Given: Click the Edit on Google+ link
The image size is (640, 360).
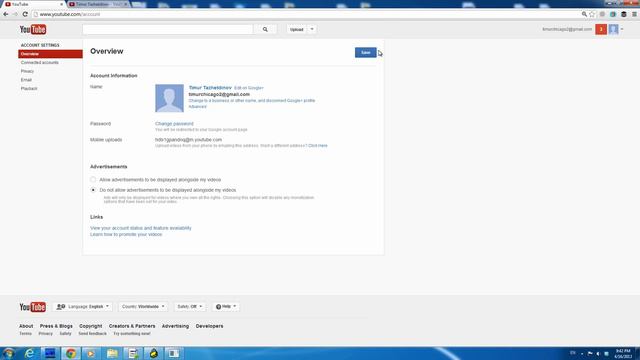Looking at the screenshot, I should coord(249,88).
